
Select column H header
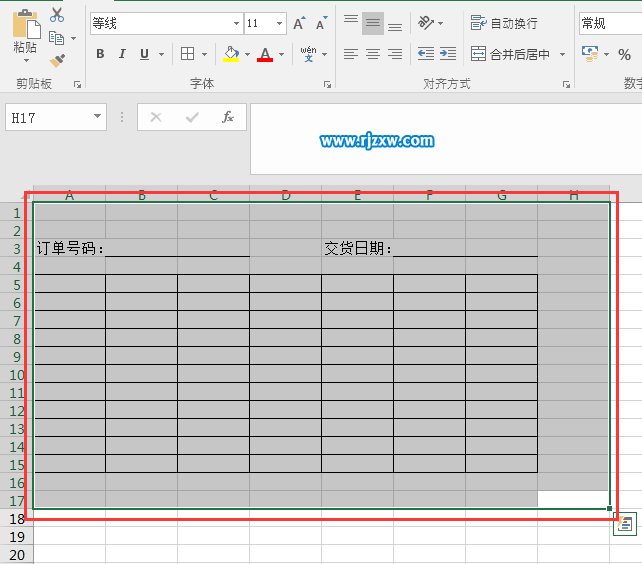point(574,195)
